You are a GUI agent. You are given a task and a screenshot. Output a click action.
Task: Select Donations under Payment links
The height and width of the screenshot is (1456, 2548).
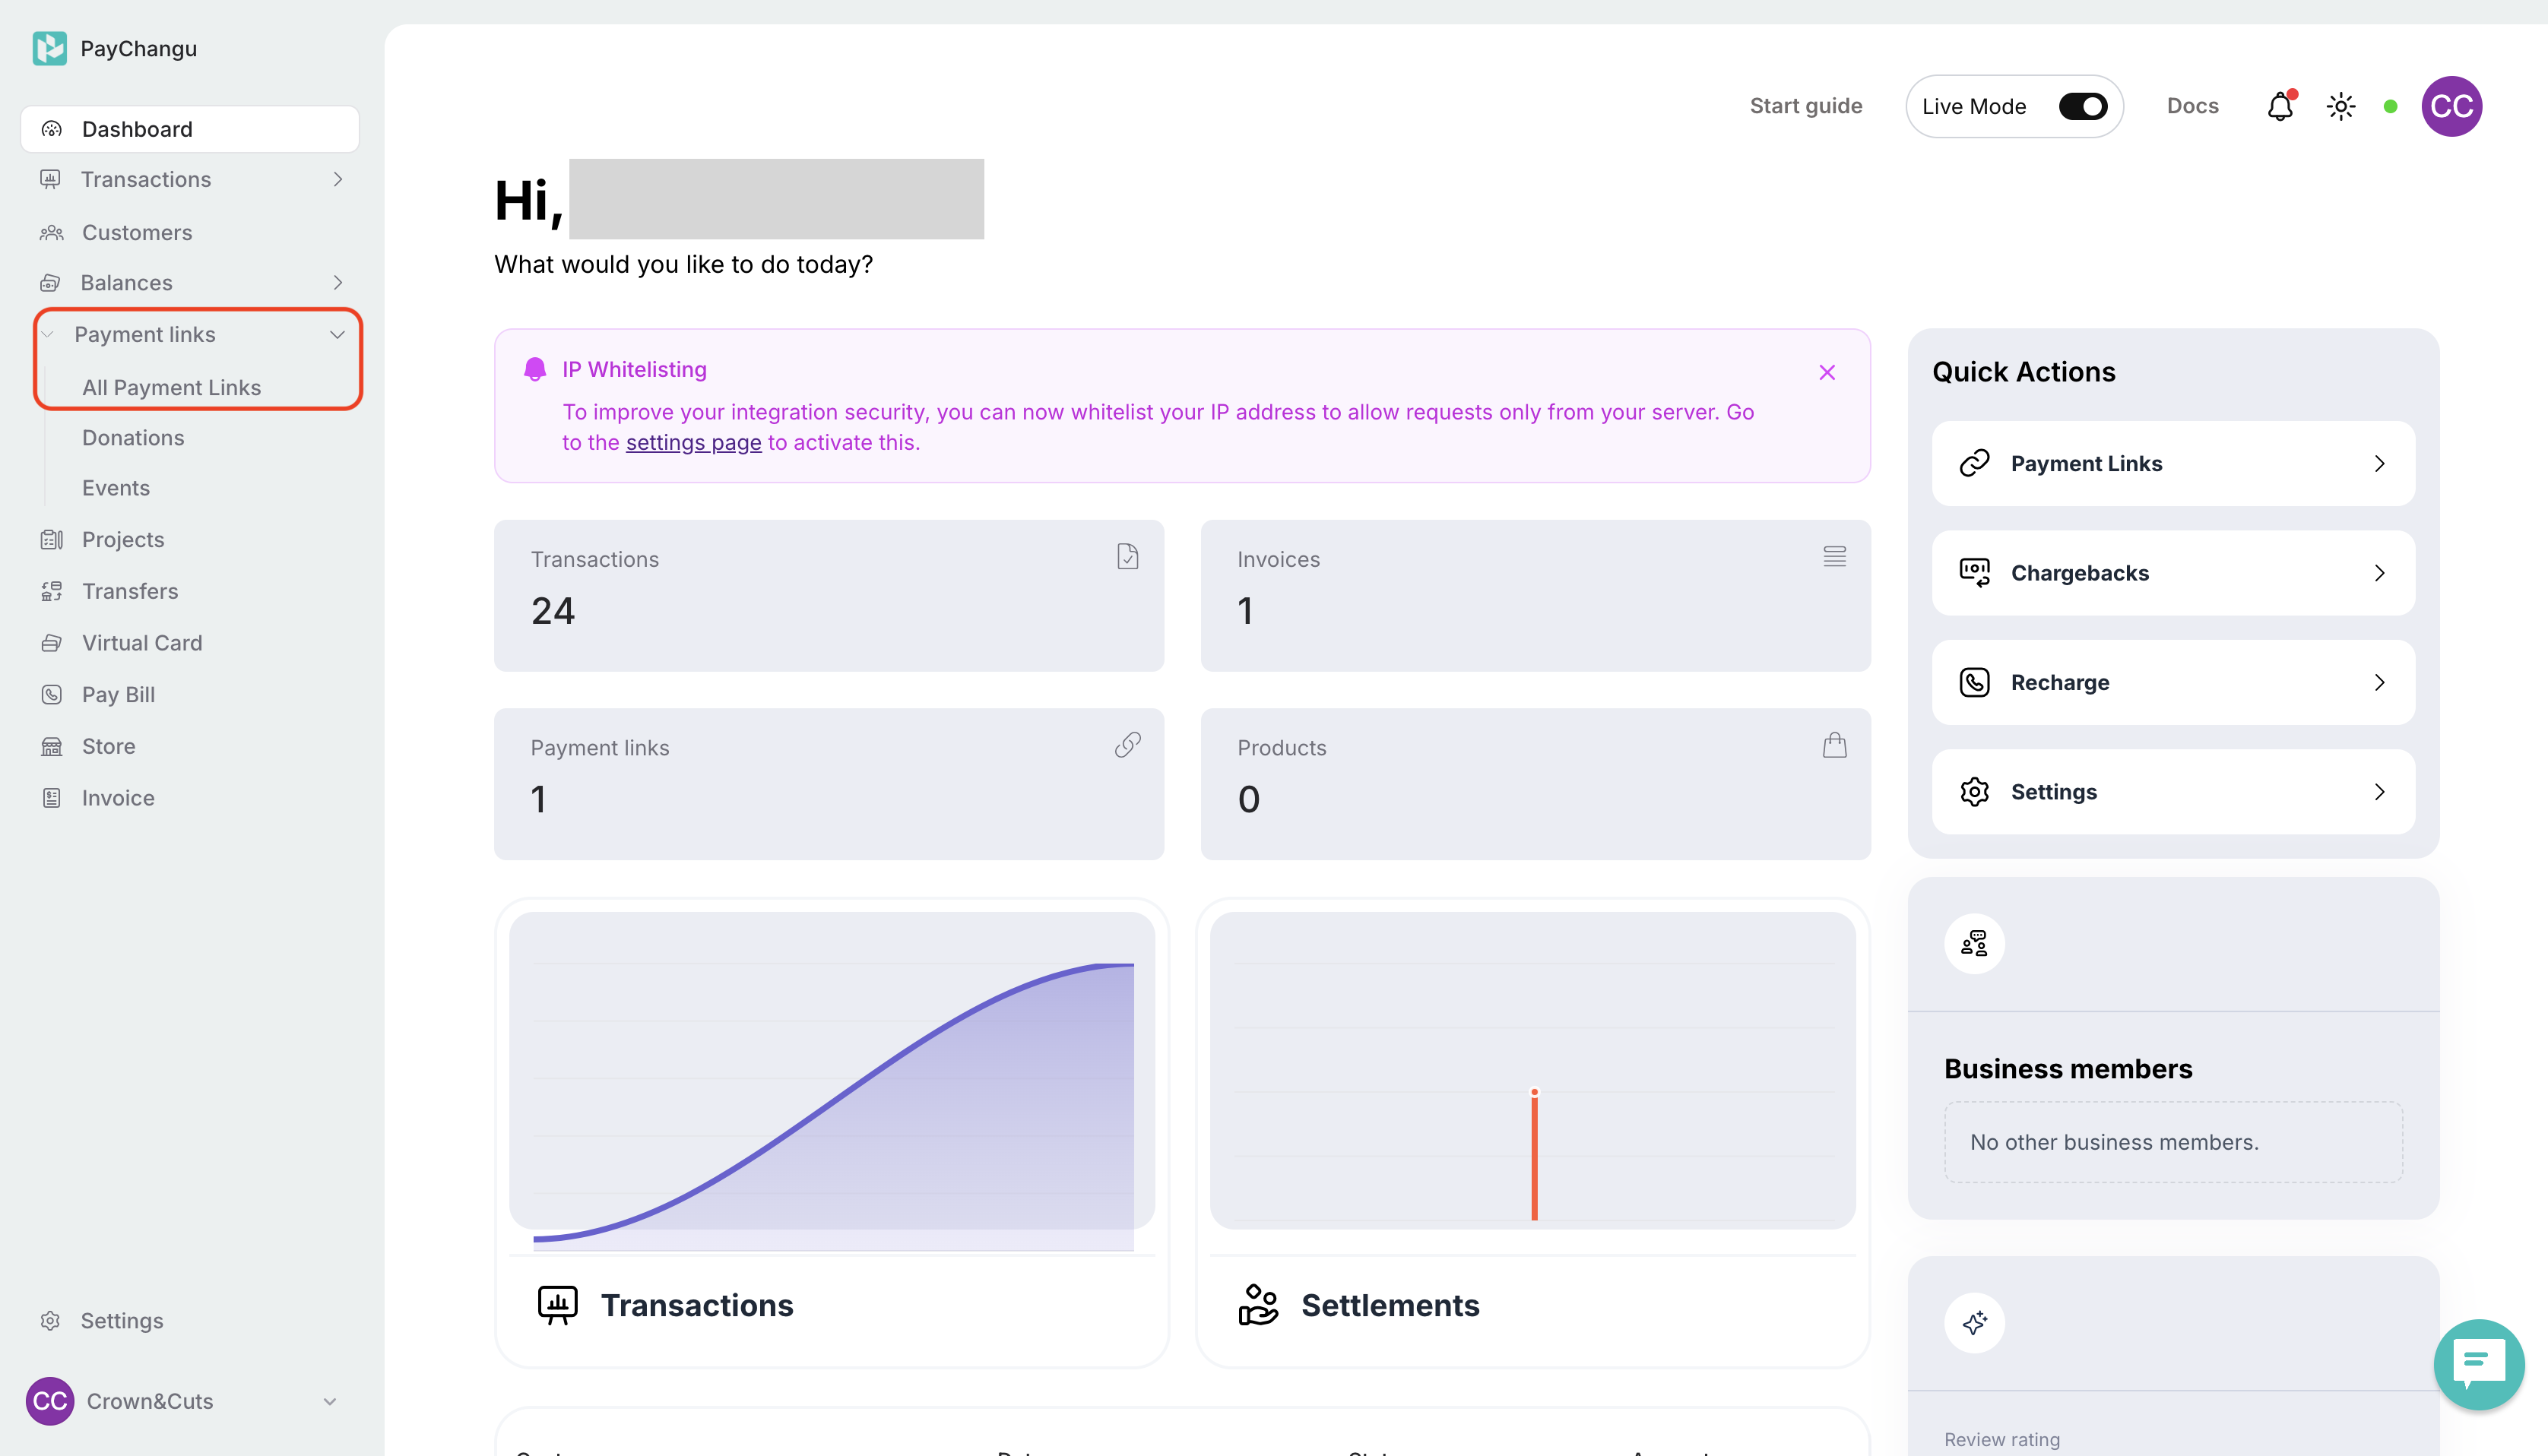(133, 438)
